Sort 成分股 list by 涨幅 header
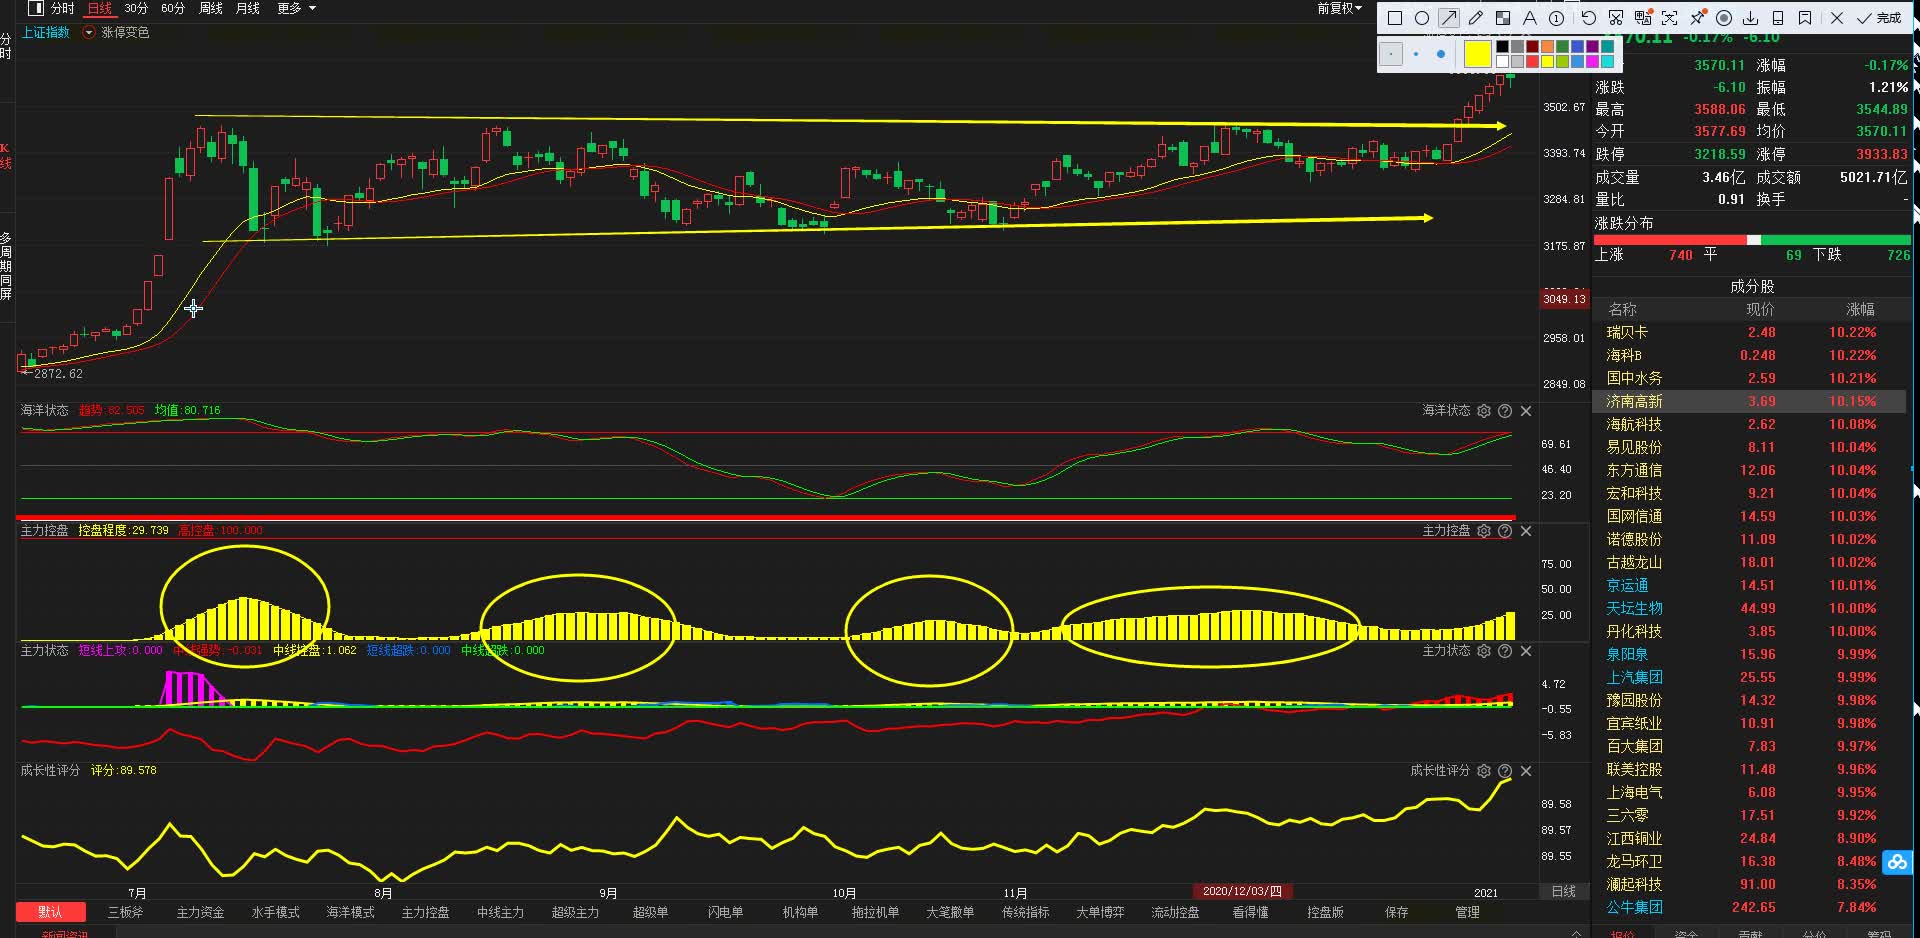 (x=1860, y=309)
